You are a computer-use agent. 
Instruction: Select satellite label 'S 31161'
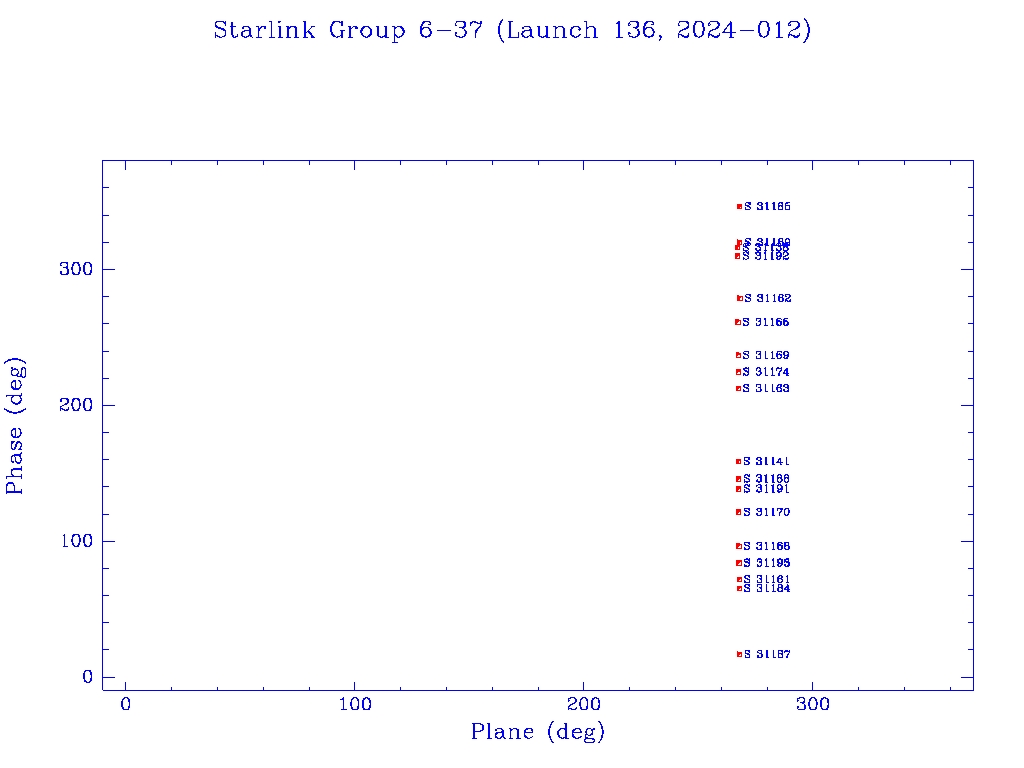(x=767, y=579)
